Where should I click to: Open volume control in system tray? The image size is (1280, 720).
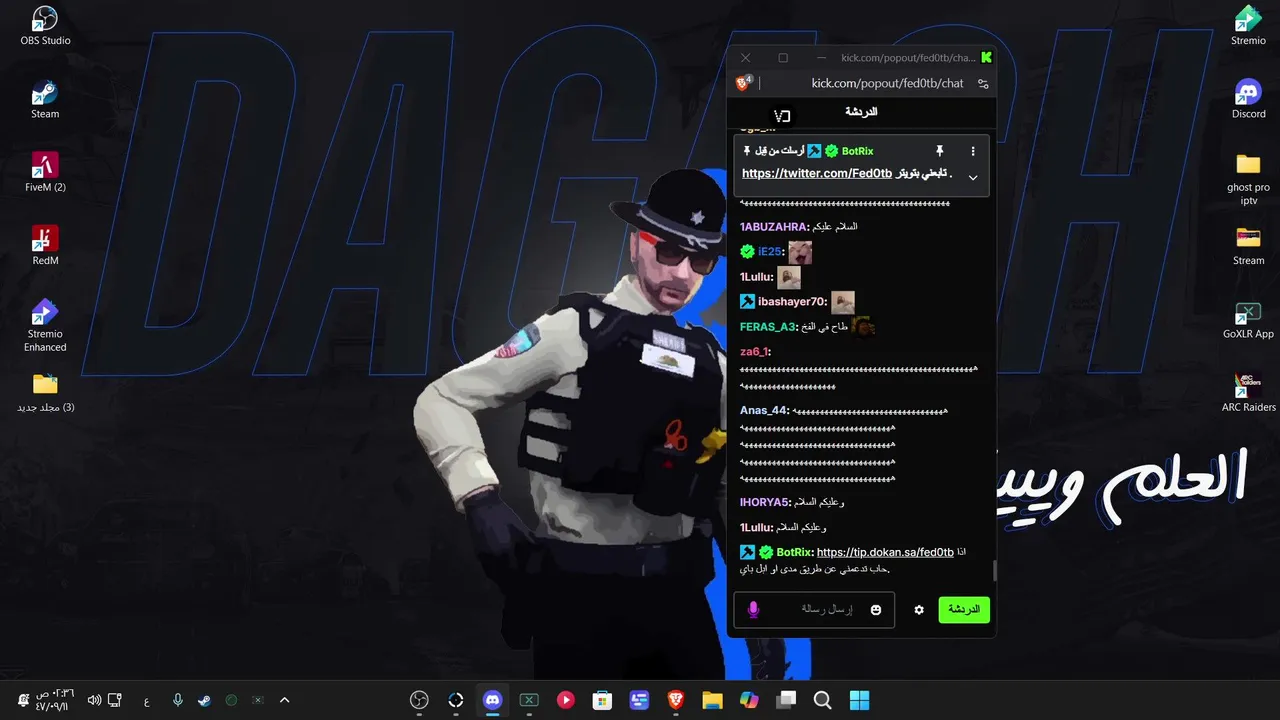coord(94,700)
